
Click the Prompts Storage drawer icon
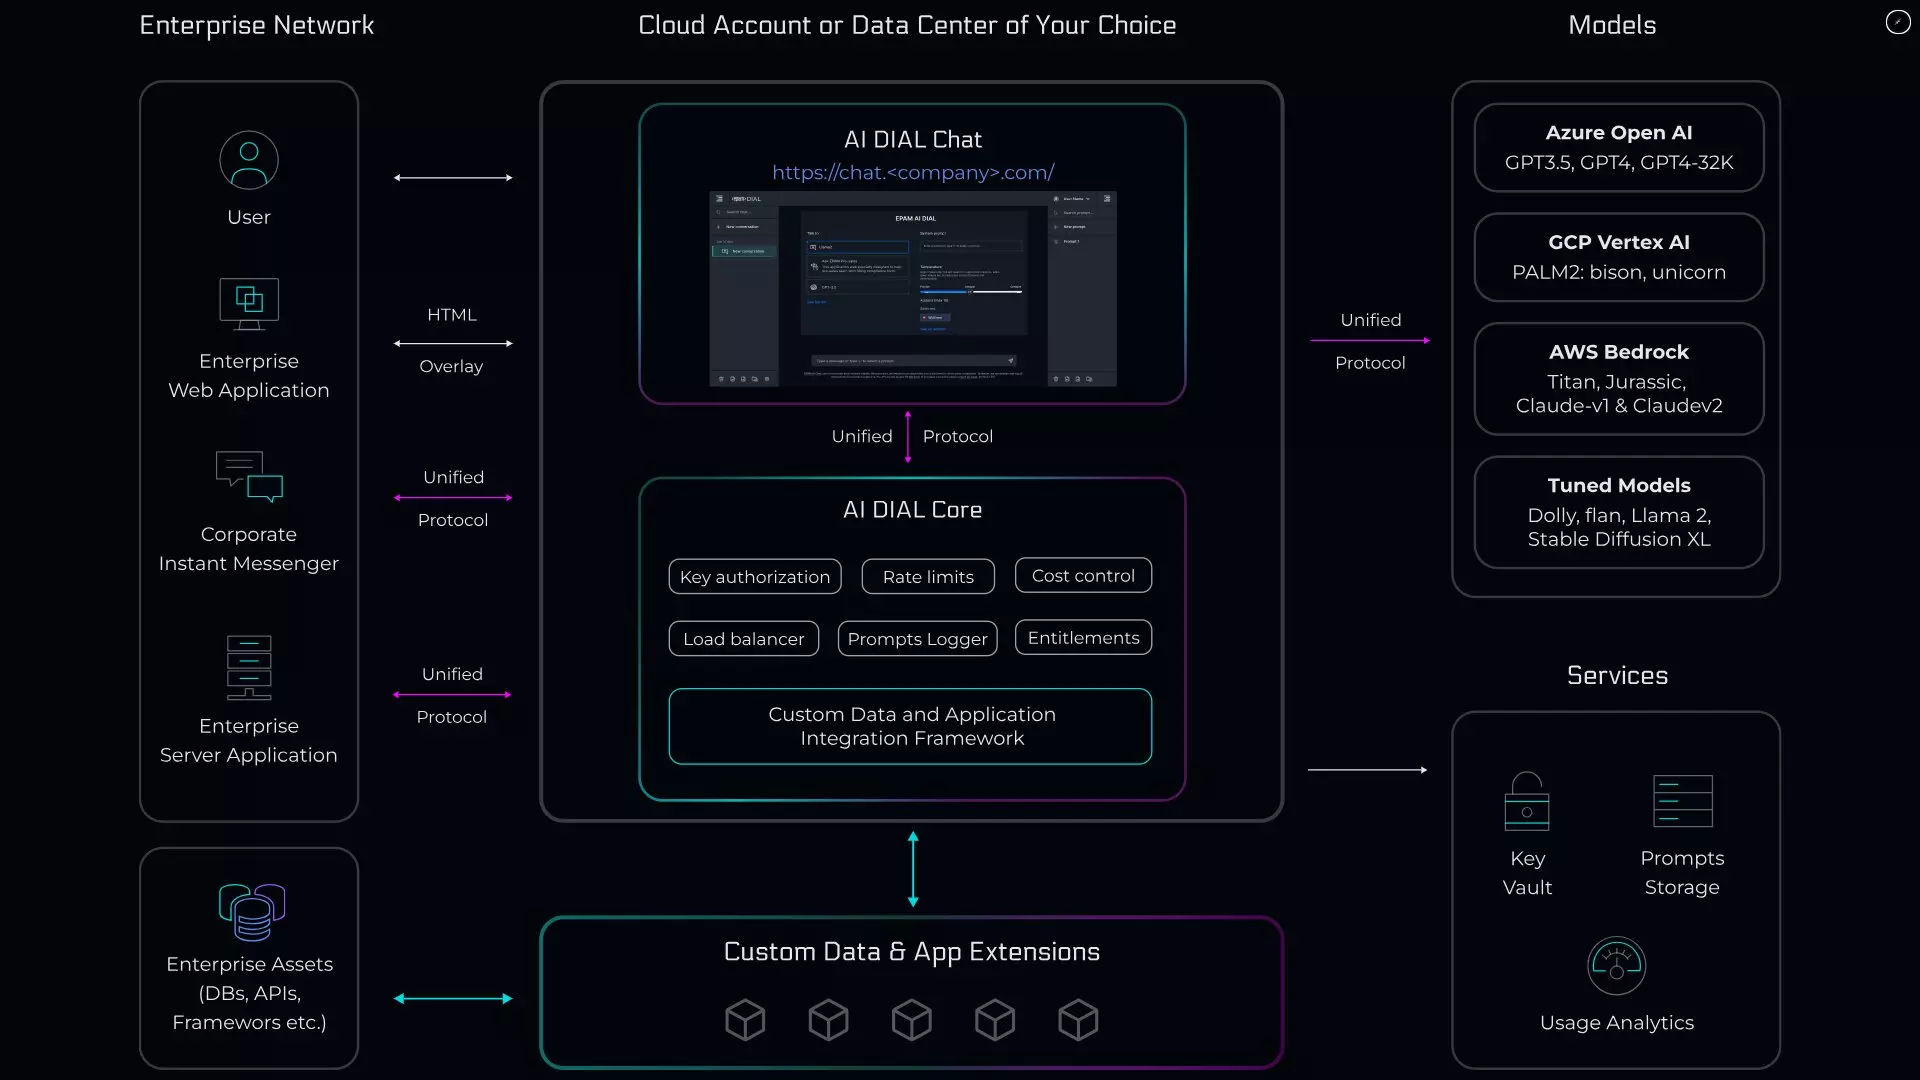(1683, 801)
